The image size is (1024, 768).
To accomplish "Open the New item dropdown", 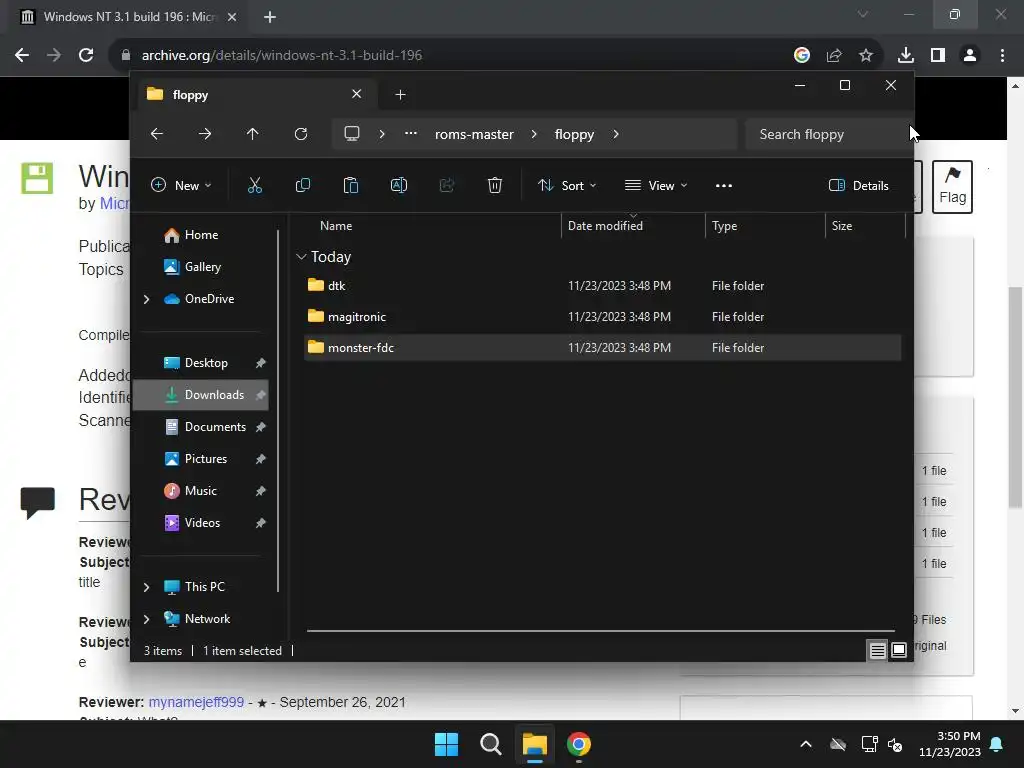I will click(x=181, y=185).
